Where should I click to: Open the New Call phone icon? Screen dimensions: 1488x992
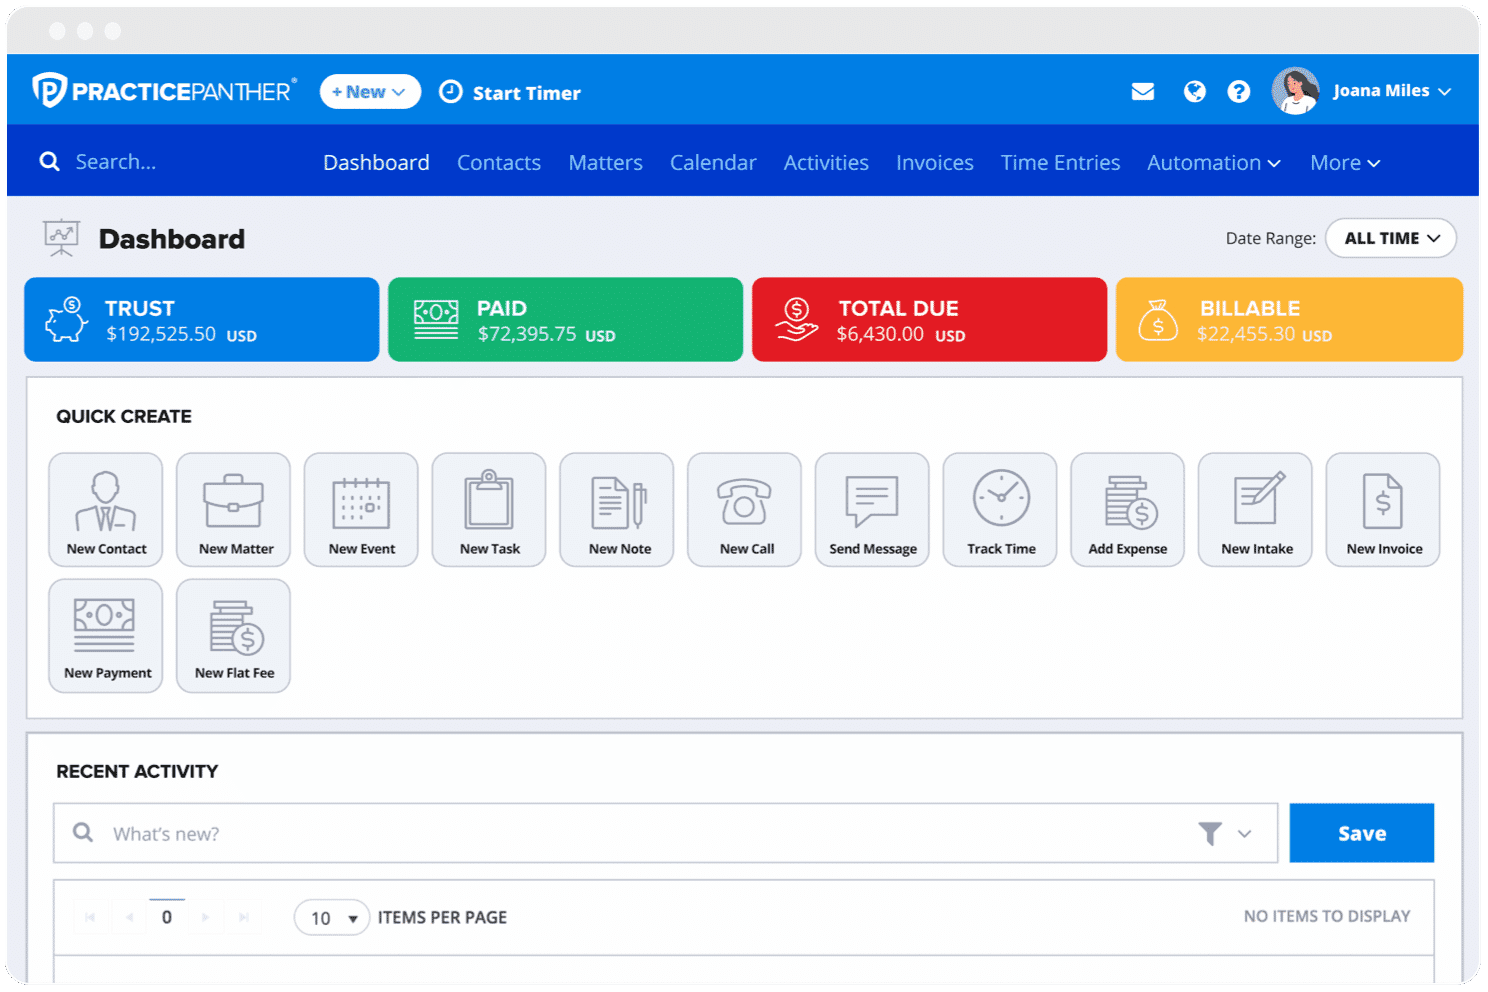[x=744, y=509]
